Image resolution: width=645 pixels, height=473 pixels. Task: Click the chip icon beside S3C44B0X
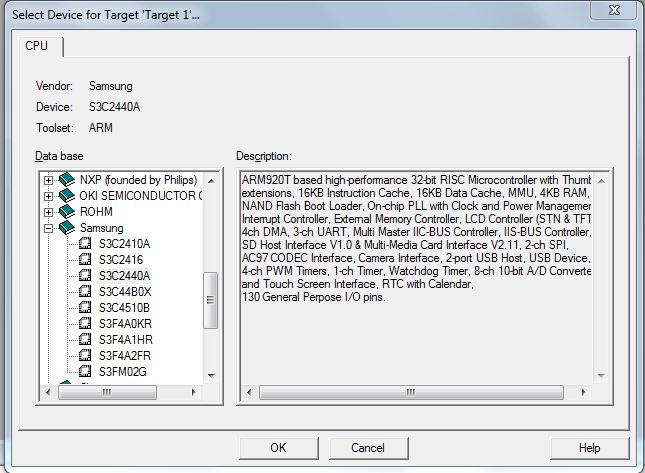click(85, 291)
